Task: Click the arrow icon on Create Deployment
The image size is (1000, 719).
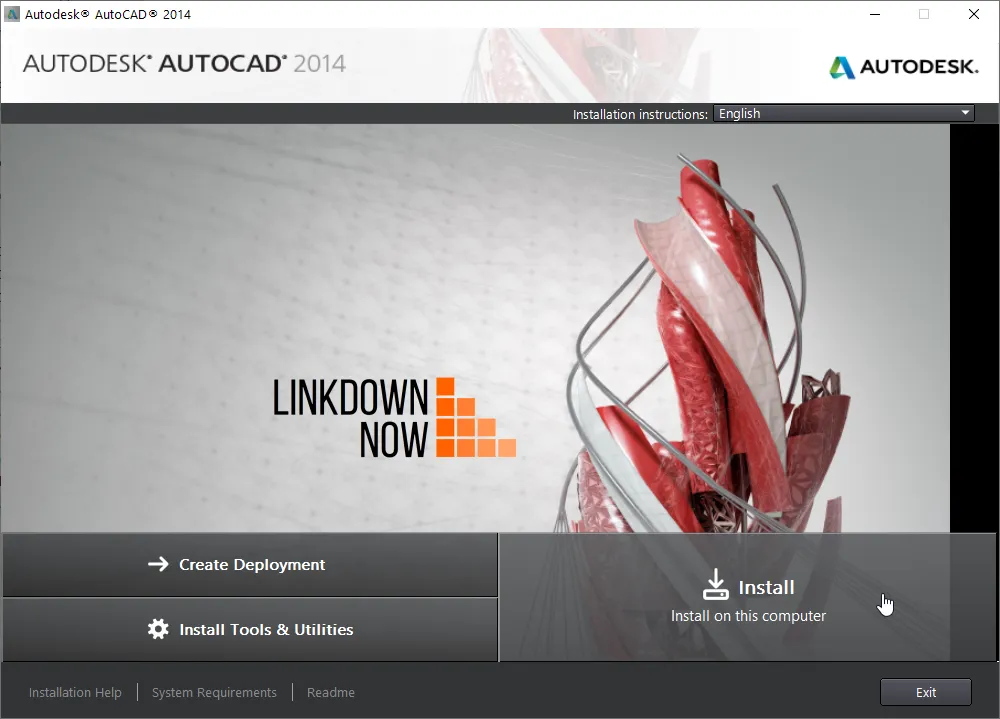Action: [x=160, y=564]
